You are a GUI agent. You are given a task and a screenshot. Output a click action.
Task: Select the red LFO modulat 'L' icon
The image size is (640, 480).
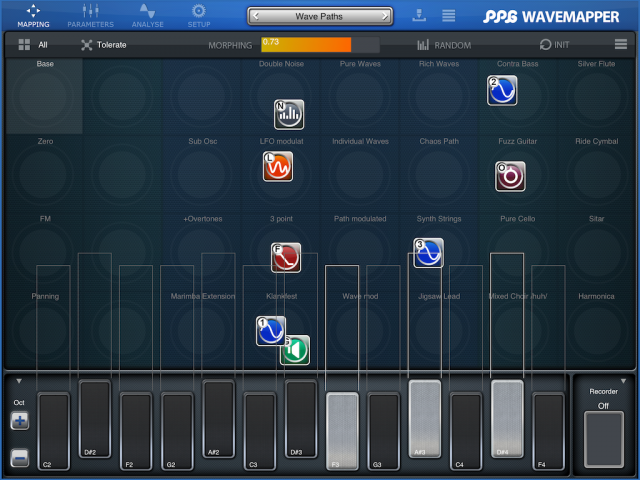278,166
